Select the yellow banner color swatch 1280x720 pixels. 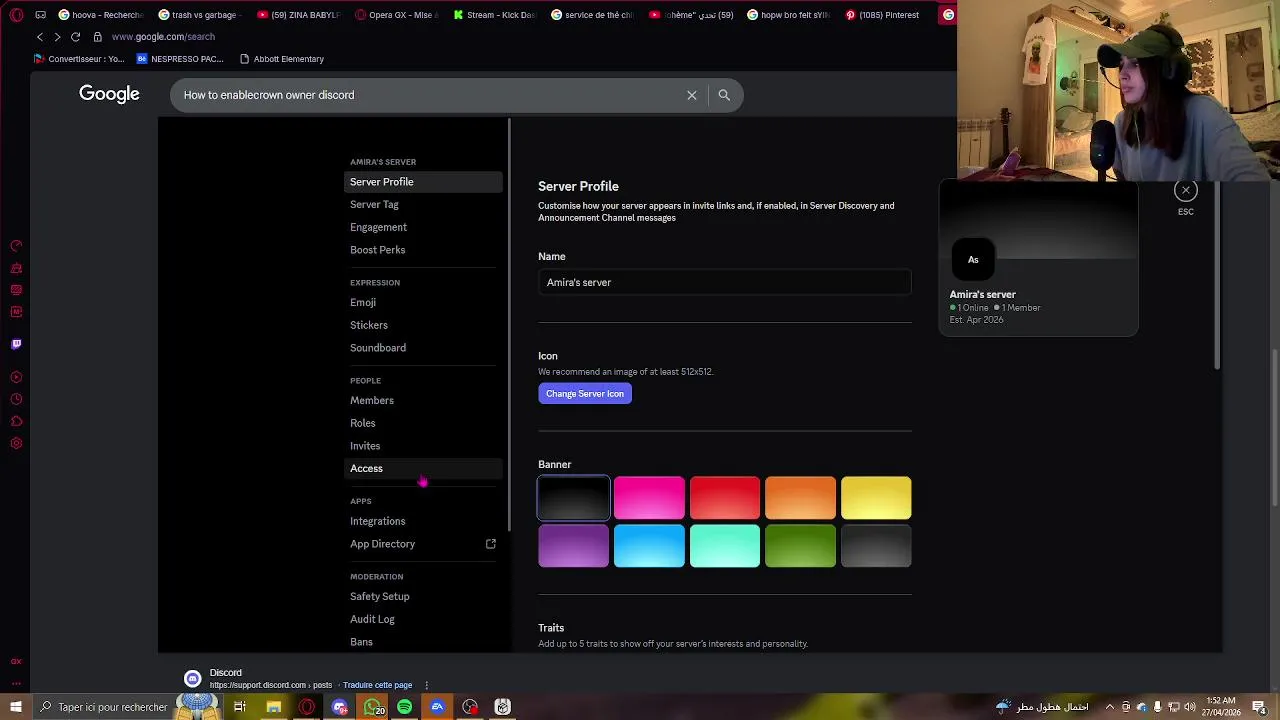[876, 498]
